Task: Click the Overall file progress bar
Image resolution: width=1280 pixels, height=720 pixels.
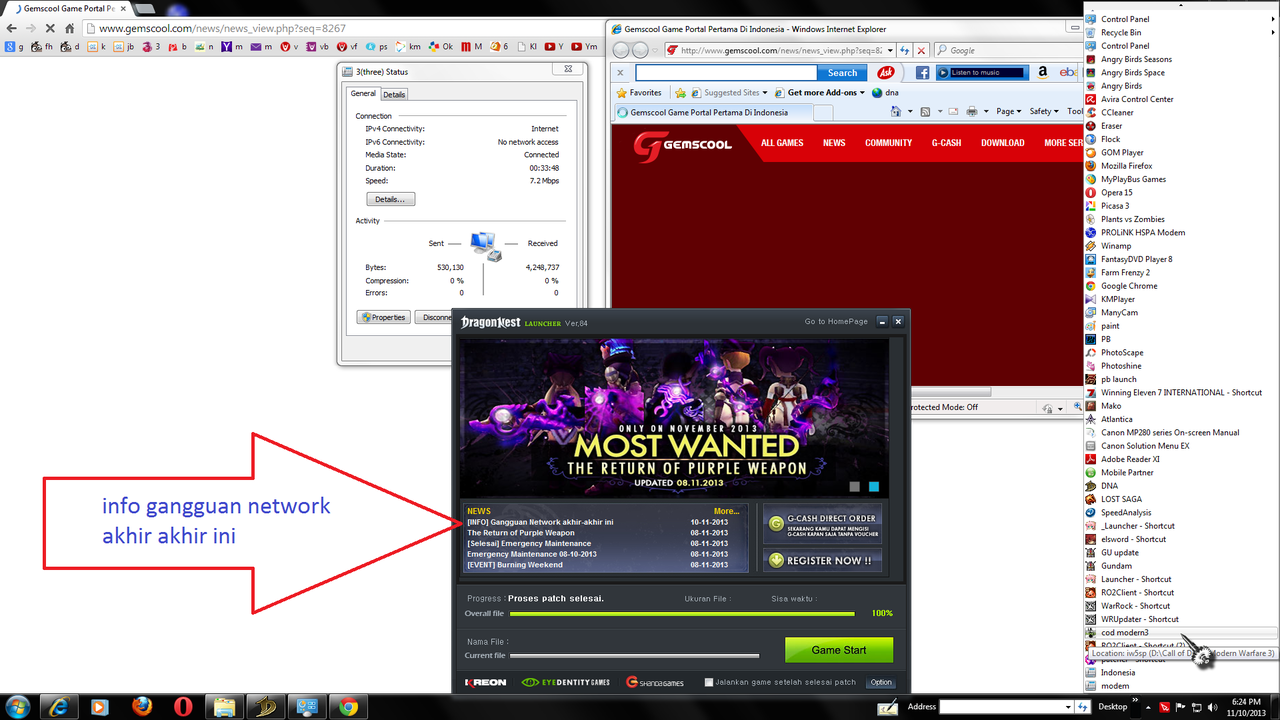Action: (x=680, y=613)
